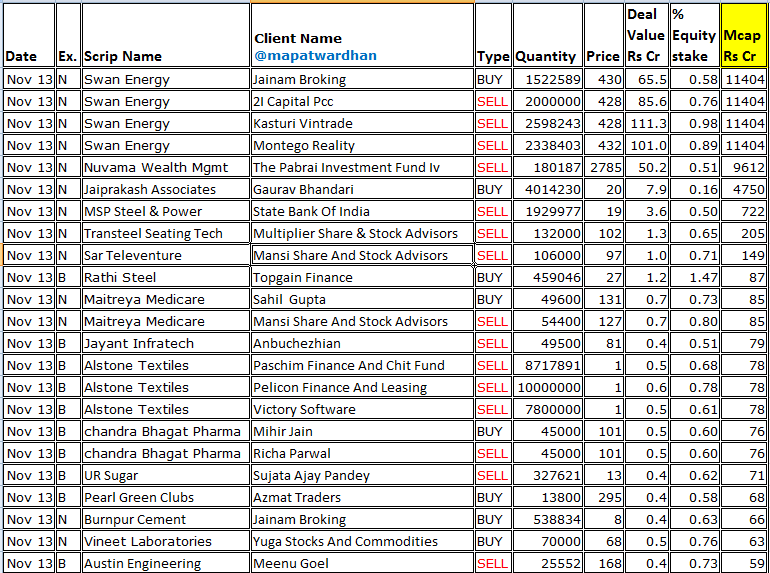Select the quantity cell '8717891'
770x573 pixels.
pyautogui.click(x=548, y=366)
